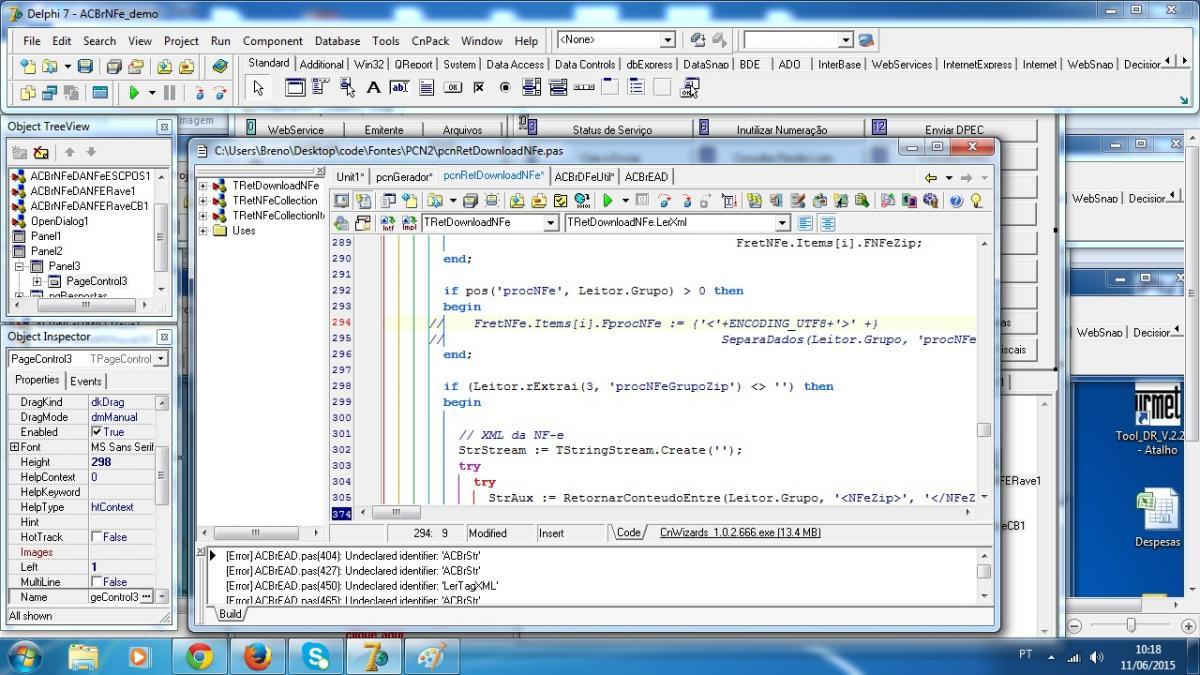Open the Run arrow dropdown in main toolbar
The width and height of the screenshot is (1200, 675).
pyautogui.click(x=152, y=93)
